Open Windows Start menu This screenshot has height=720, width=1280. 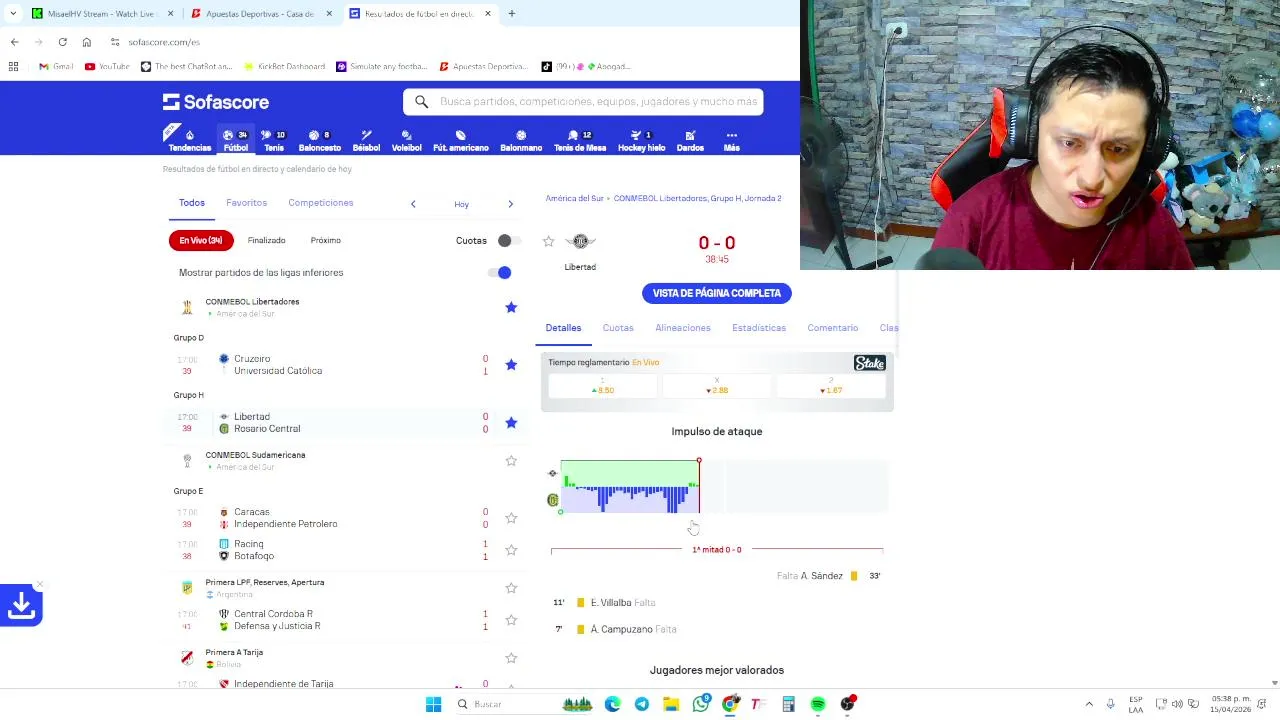point(433,704)
